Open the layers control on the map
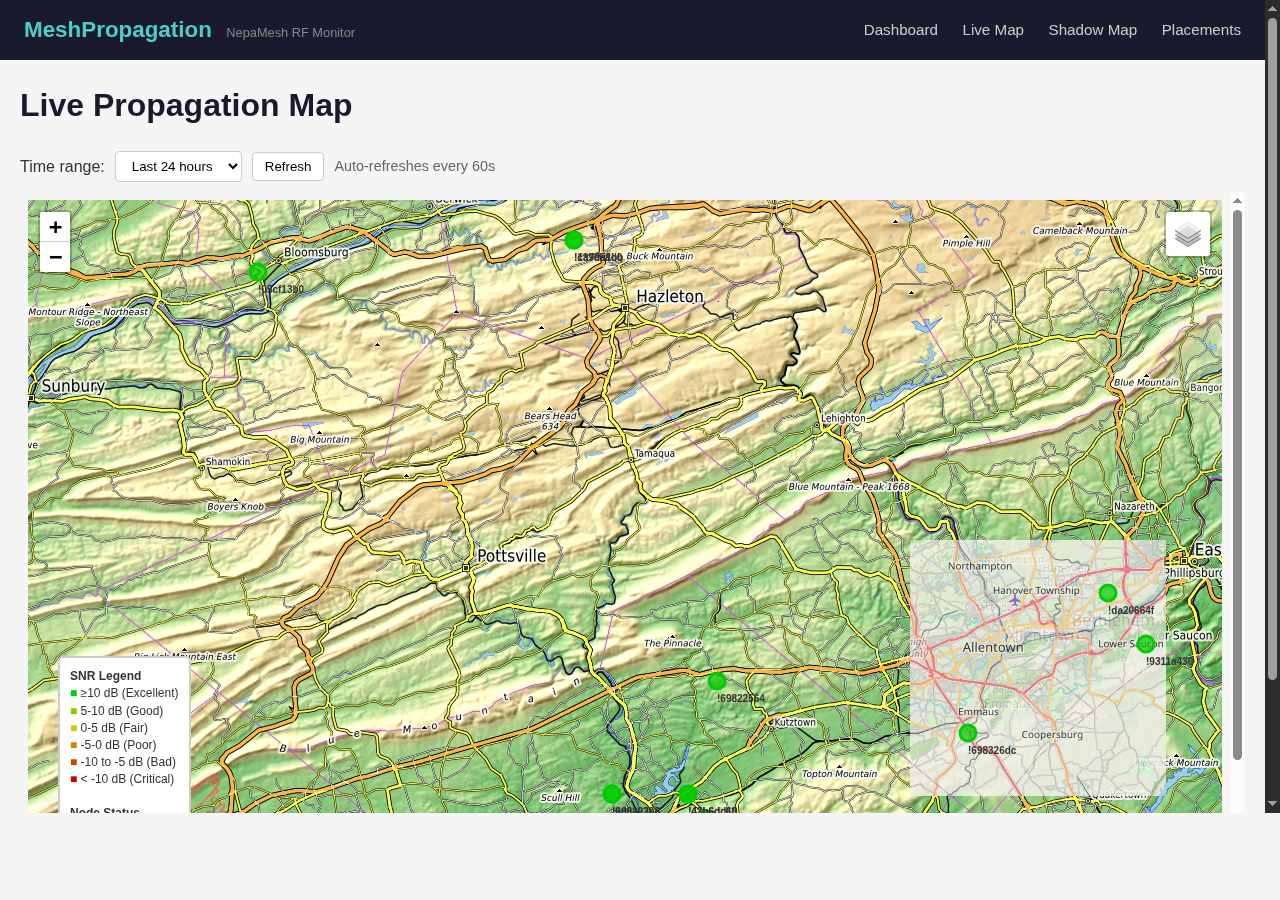The image size is (1280, 900). (x=1188, y=232)
